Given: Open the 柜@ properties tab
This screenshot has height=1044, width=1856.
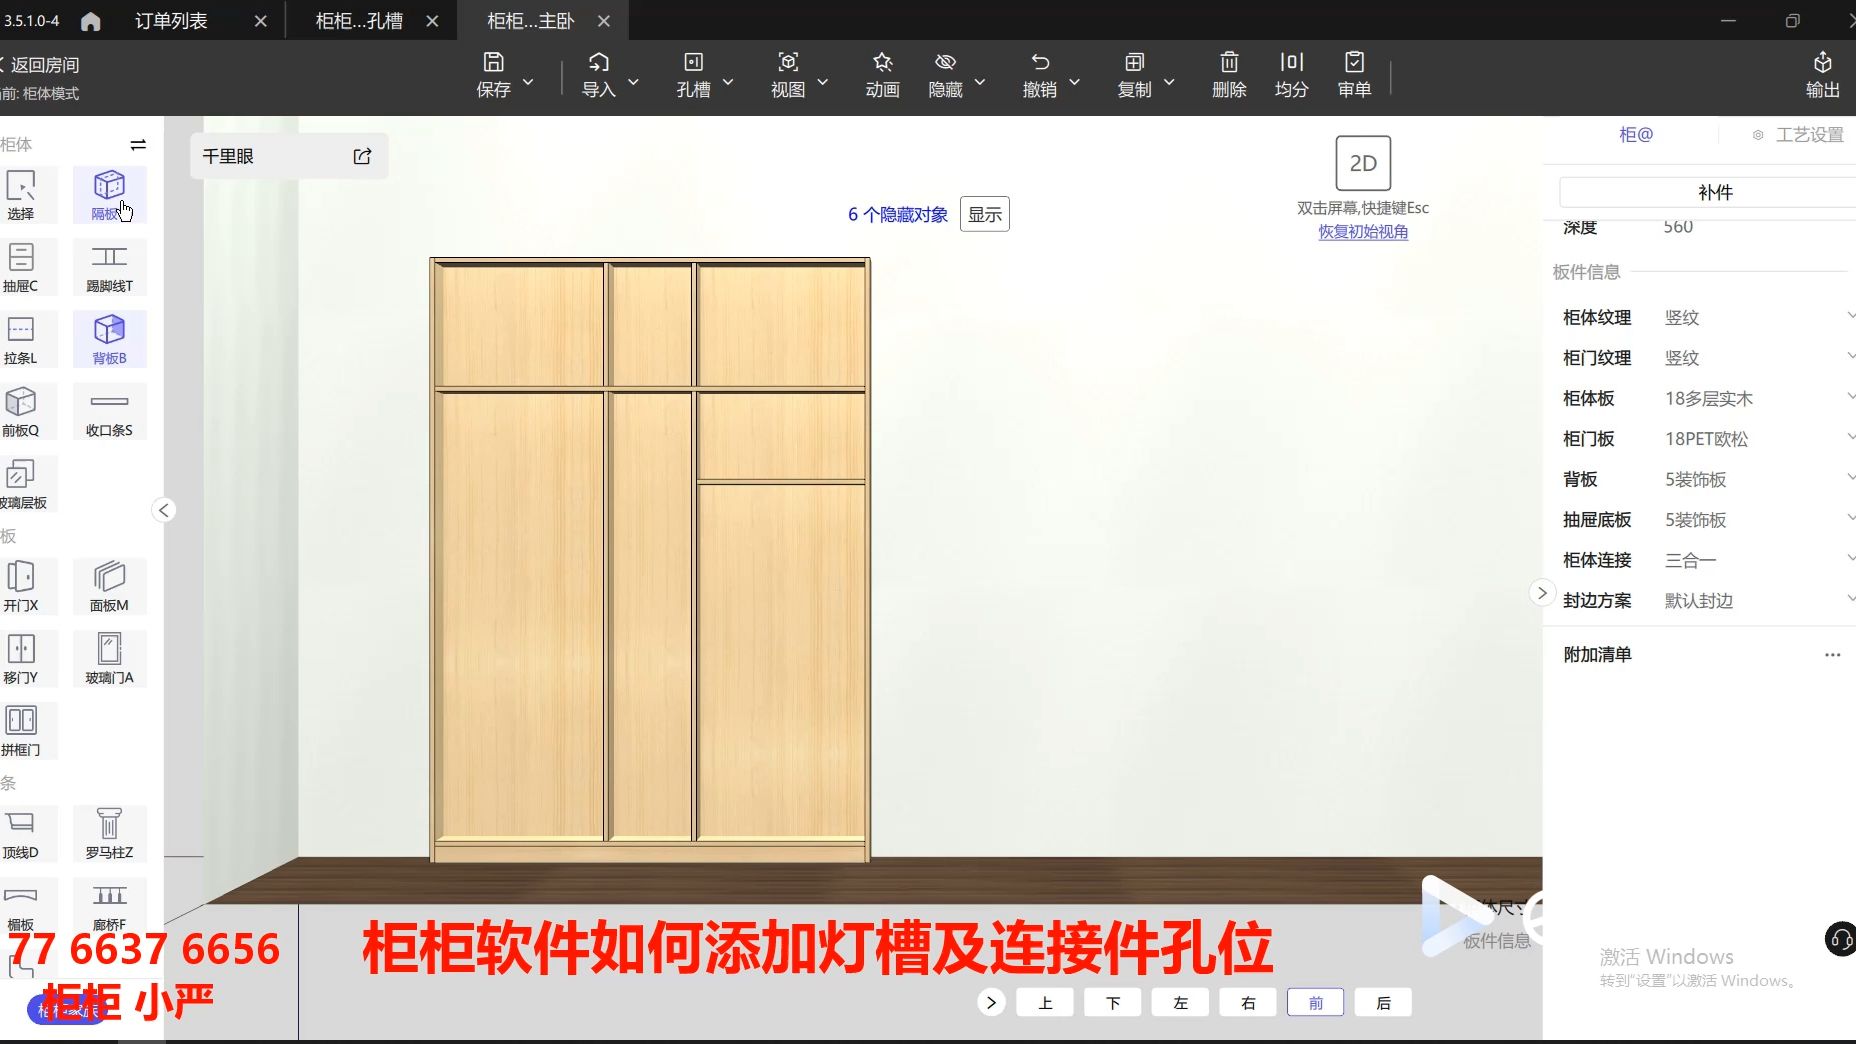Looking at the screenshot, I should click(1636, 134).
